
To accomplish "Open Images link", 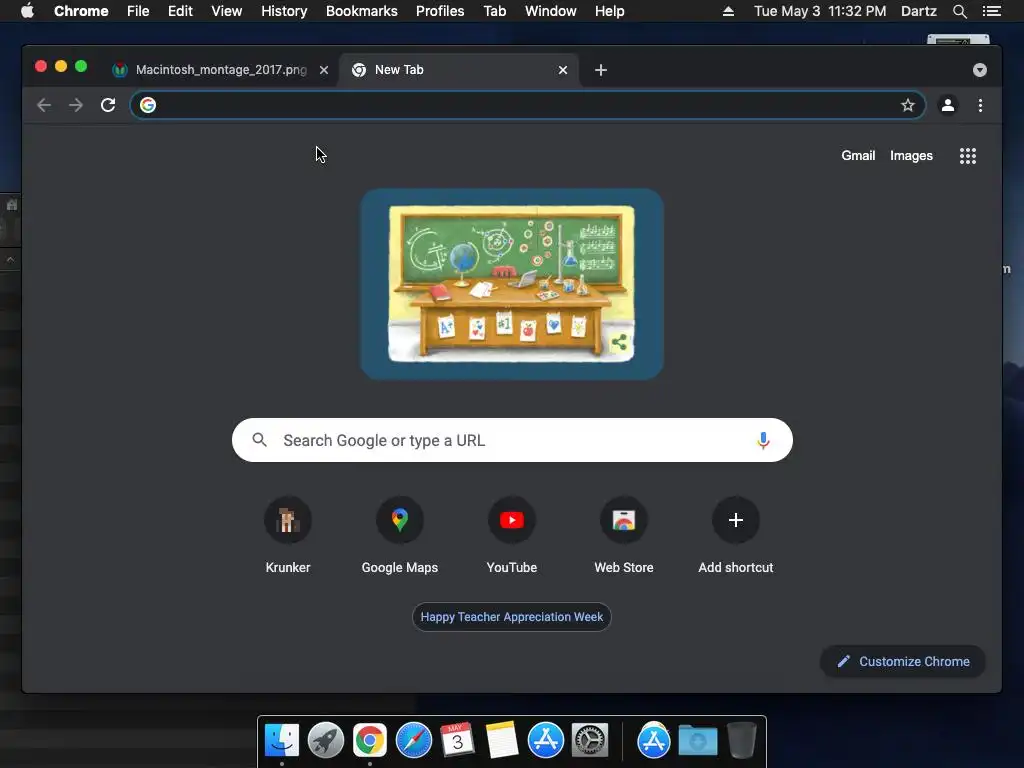I will pyautogui.click(x=911, y=155).
